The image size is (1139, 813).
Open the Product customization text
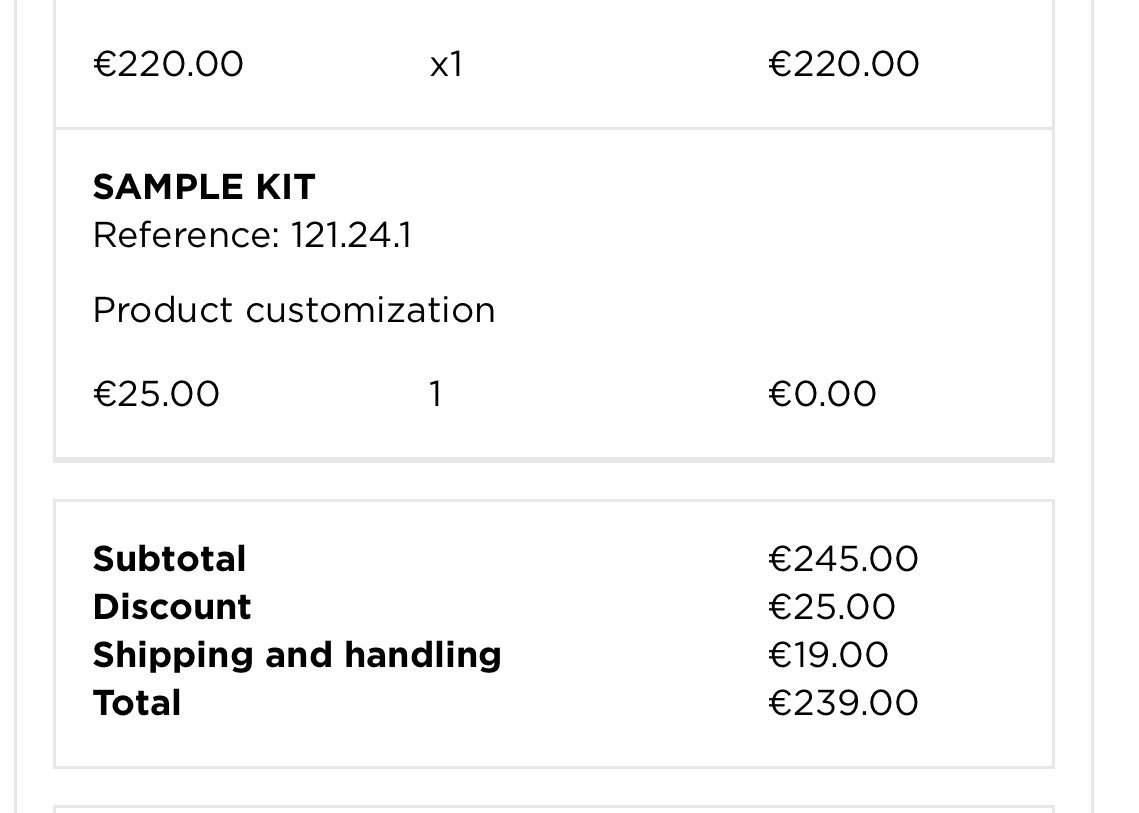coord(294,311)
